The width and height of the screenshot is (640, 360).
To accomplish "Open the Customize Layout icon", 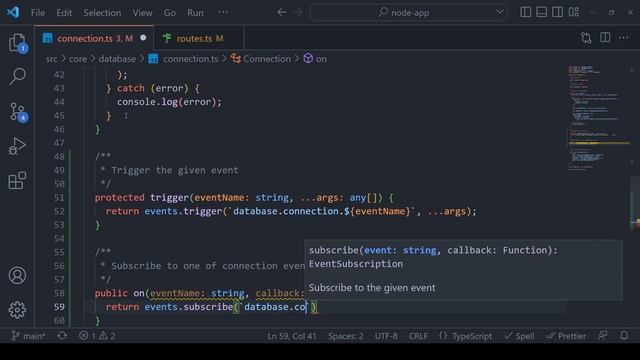I will click(x=574, y=12).
